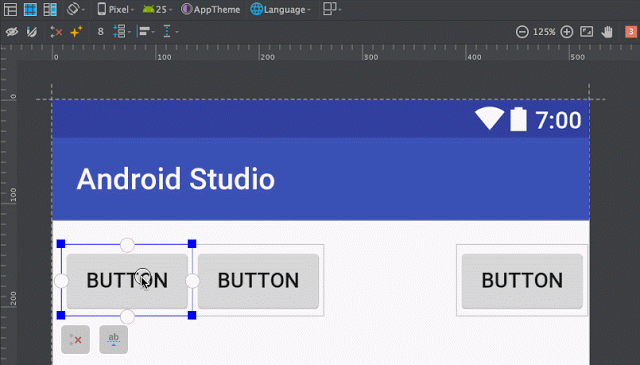Clear all constraints in toolbar
The height and width of the screenshot is (365, 640).
[x=56, y=31]
